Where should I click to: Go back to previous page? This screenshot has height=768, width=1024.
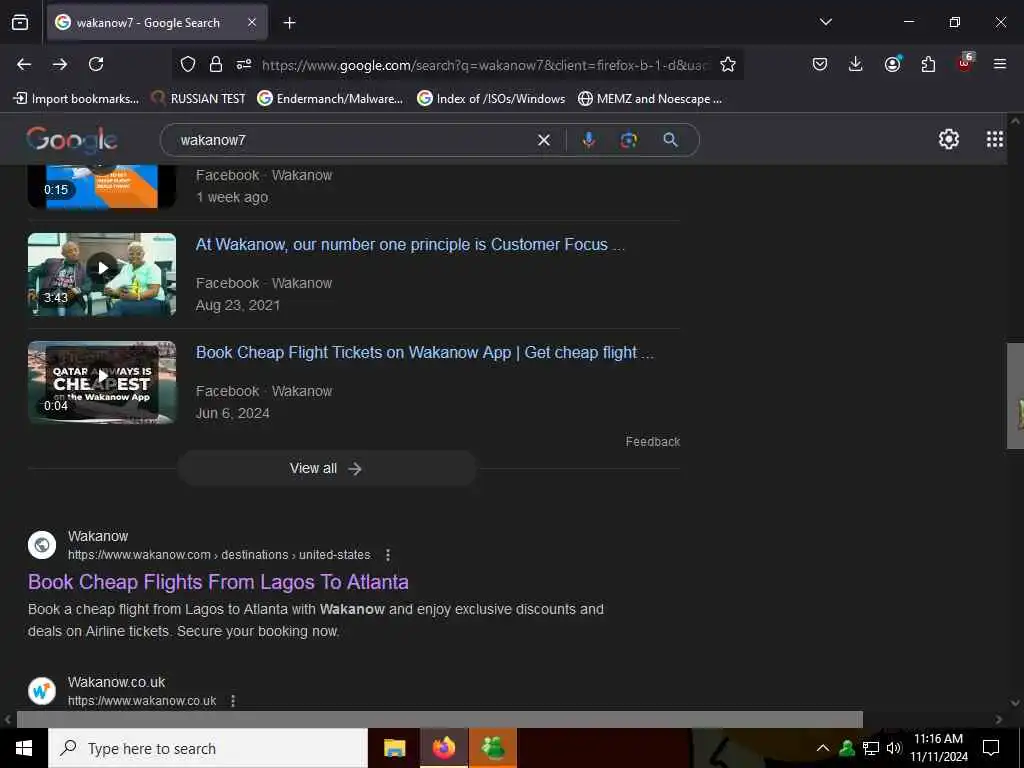24,64
